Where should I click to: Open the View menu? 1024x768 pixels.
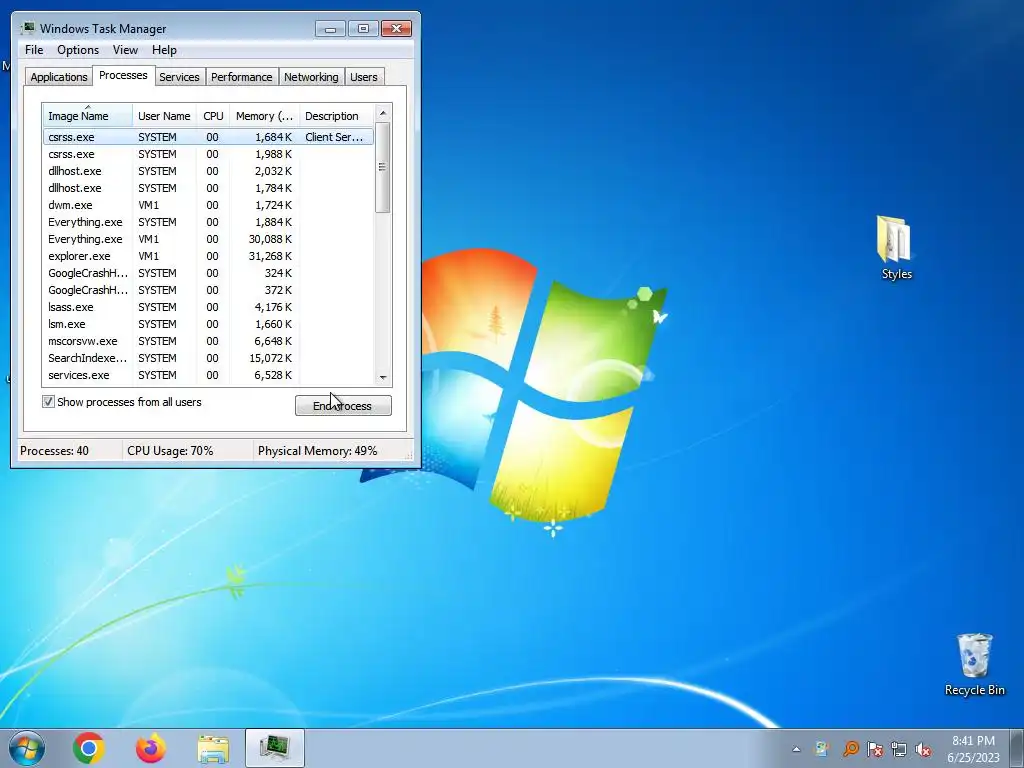(x=125, y=50)
